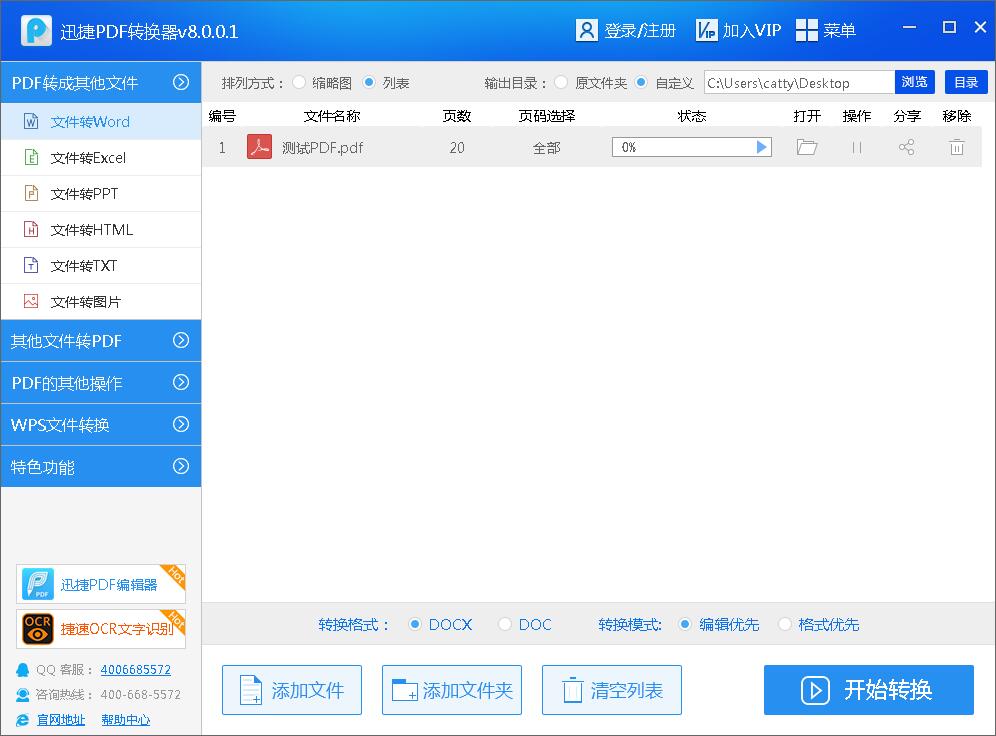
Task: Click the 0% conversion progress bar
Action: (692, 147)
